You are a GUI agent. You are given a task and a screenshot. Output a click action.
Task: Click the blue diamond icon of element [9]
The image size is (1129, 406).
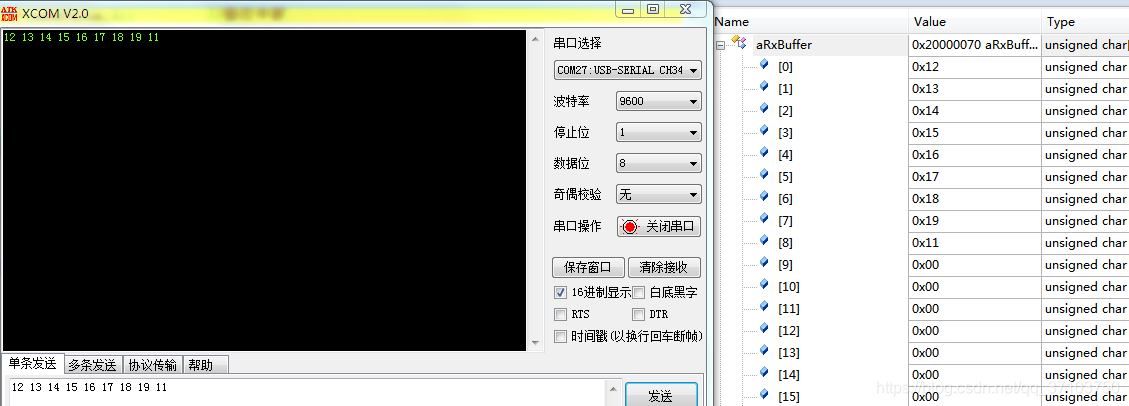tap(764, 263)
